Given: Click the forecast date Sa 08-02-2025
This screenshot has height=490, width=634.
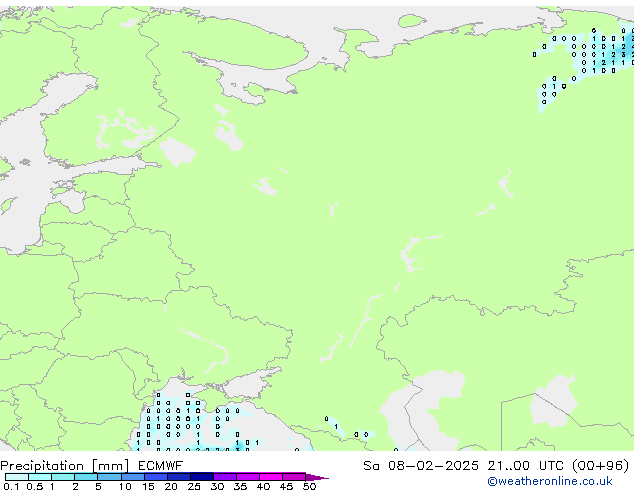Looking at the screenshot, I should click(421, 466).
